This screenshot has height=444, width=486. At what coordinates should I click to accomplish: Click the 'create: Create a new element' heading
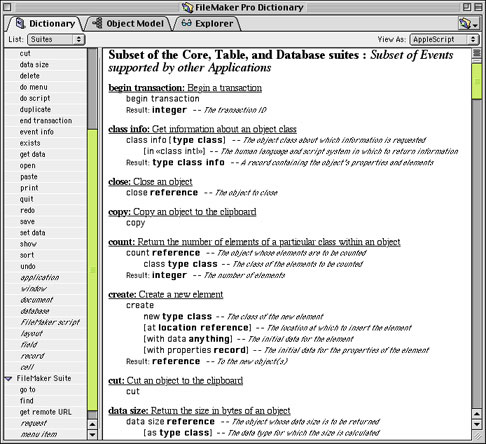pyautogui.click(x=166, y=295)
